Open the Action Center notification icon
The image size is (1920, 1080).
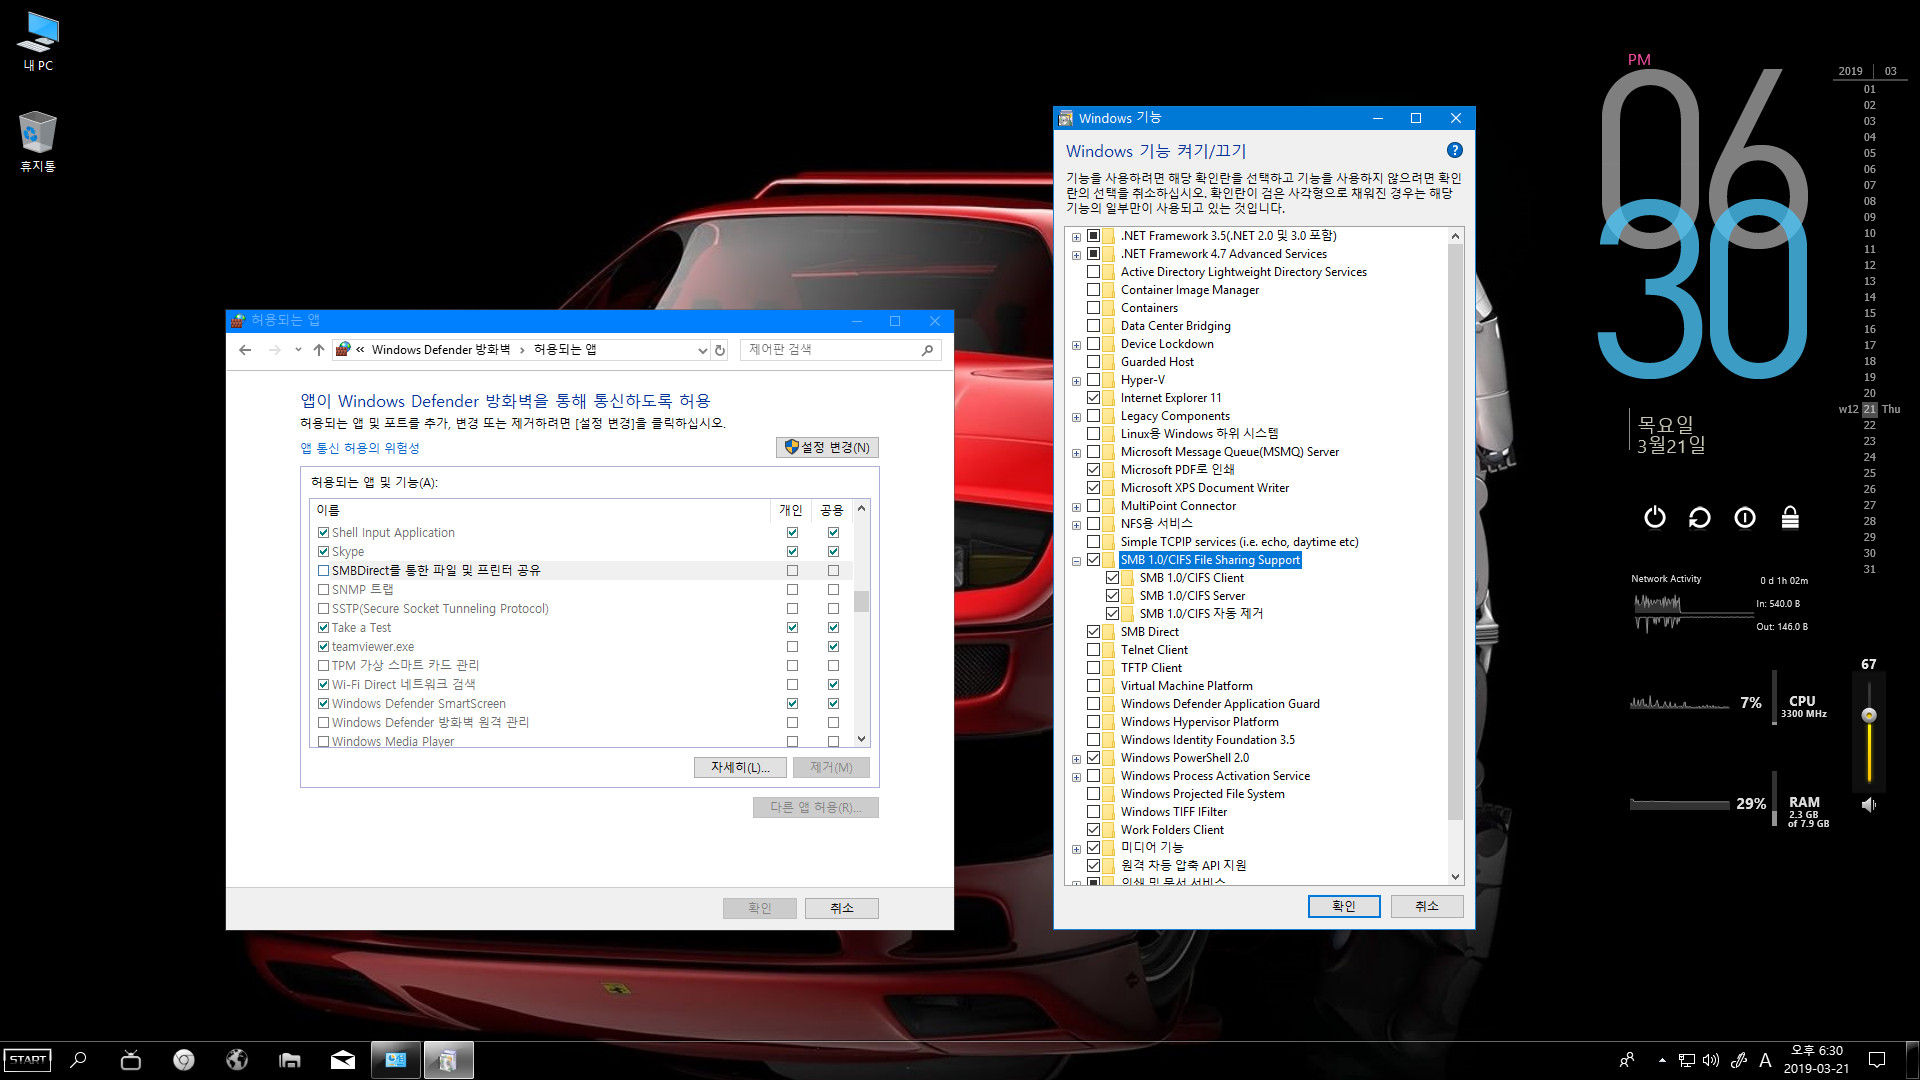(1877, 1060)
